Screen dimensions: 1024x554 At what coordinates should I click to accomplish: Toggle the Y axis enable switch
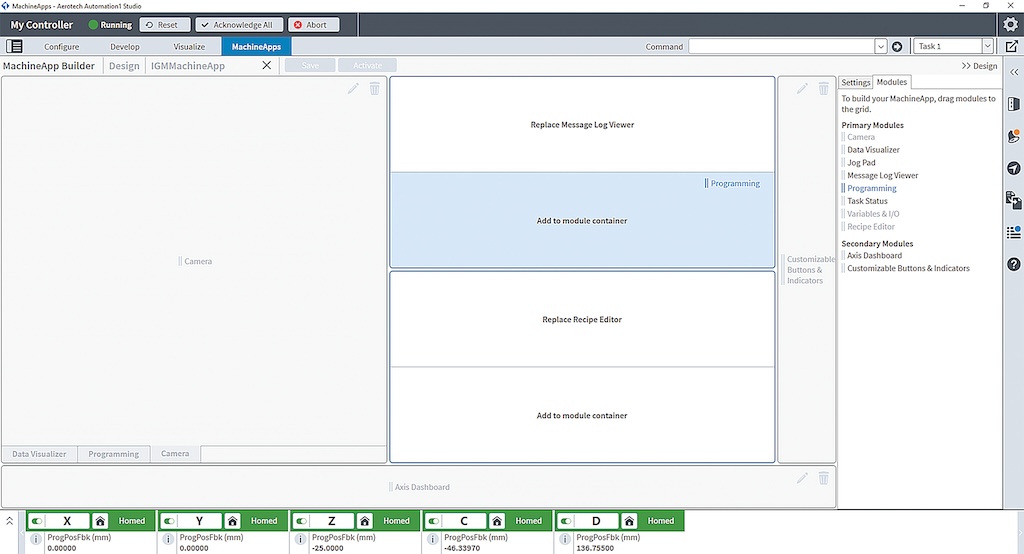point(170,521)
